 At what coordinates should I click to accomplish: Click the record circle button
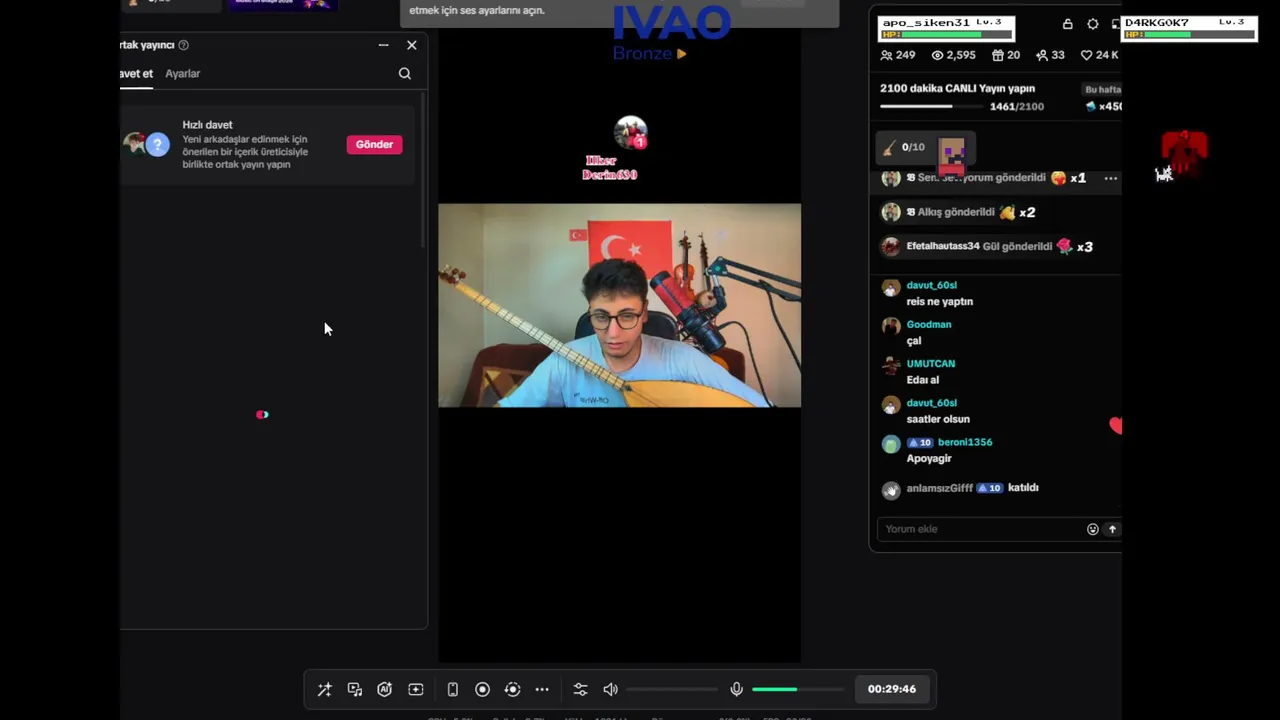pos(482,689)
